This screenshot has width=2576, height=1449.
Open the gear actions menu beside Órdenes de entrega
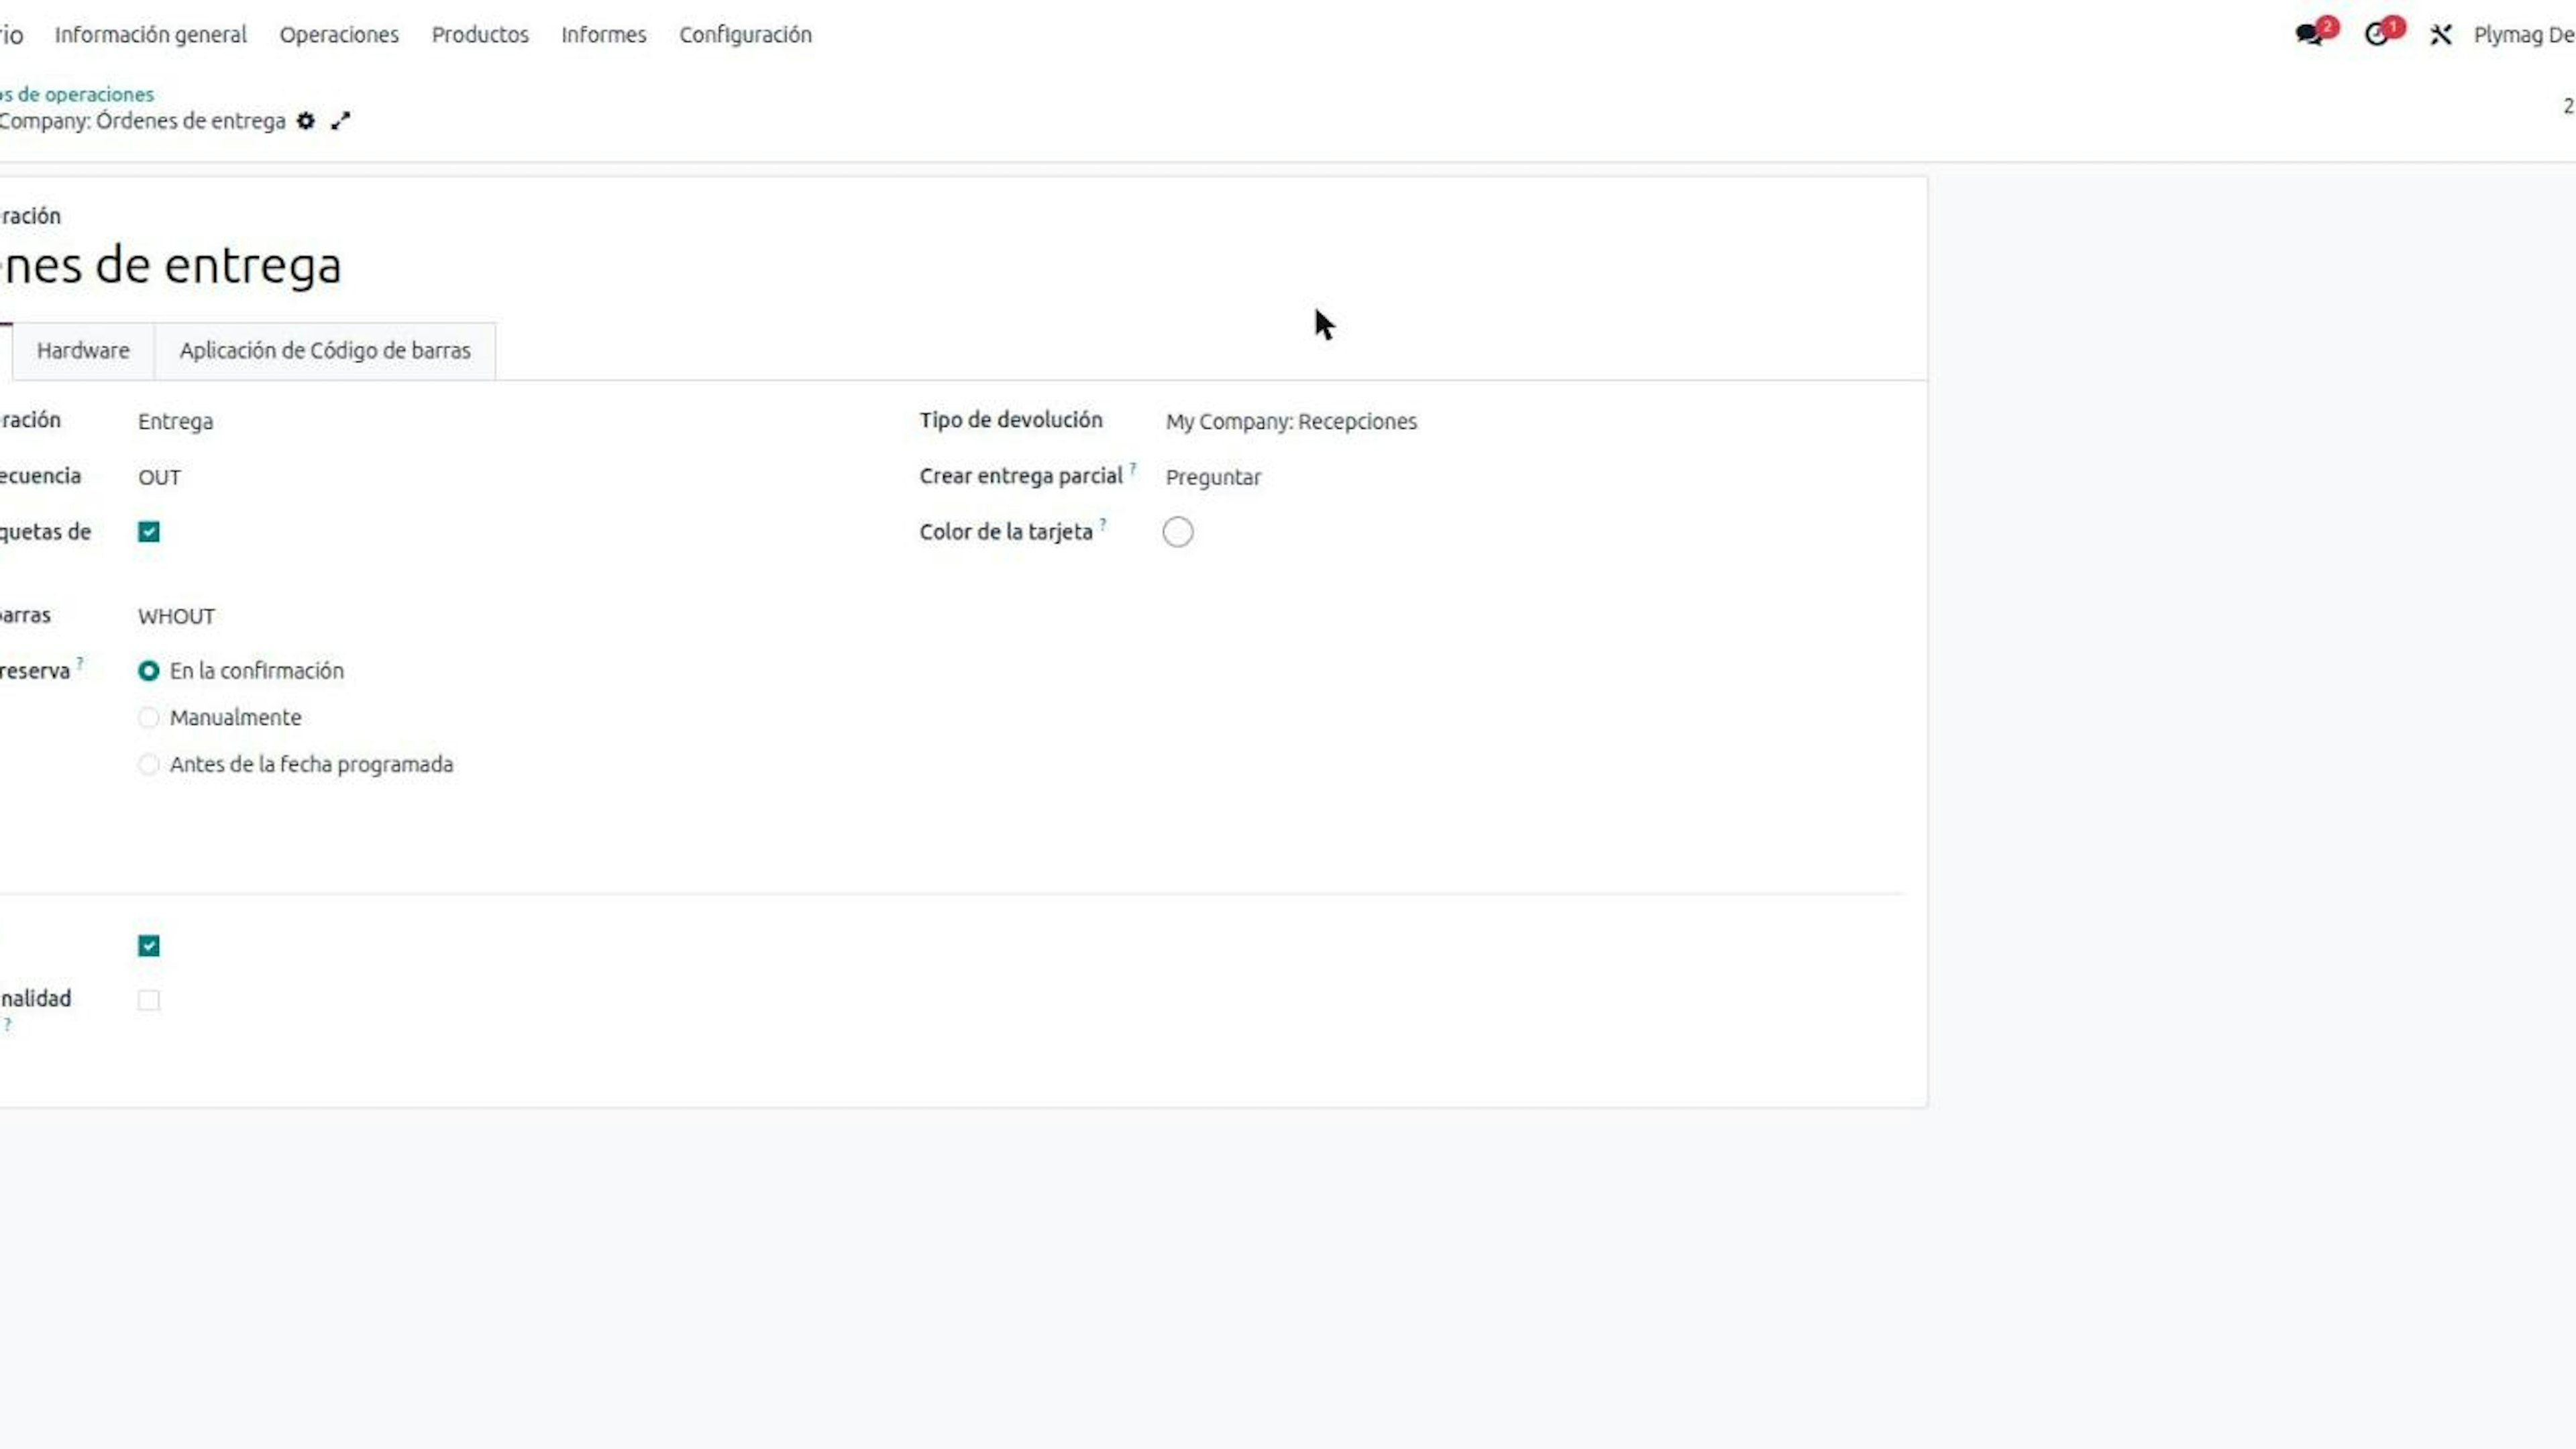tap(306, 121)
